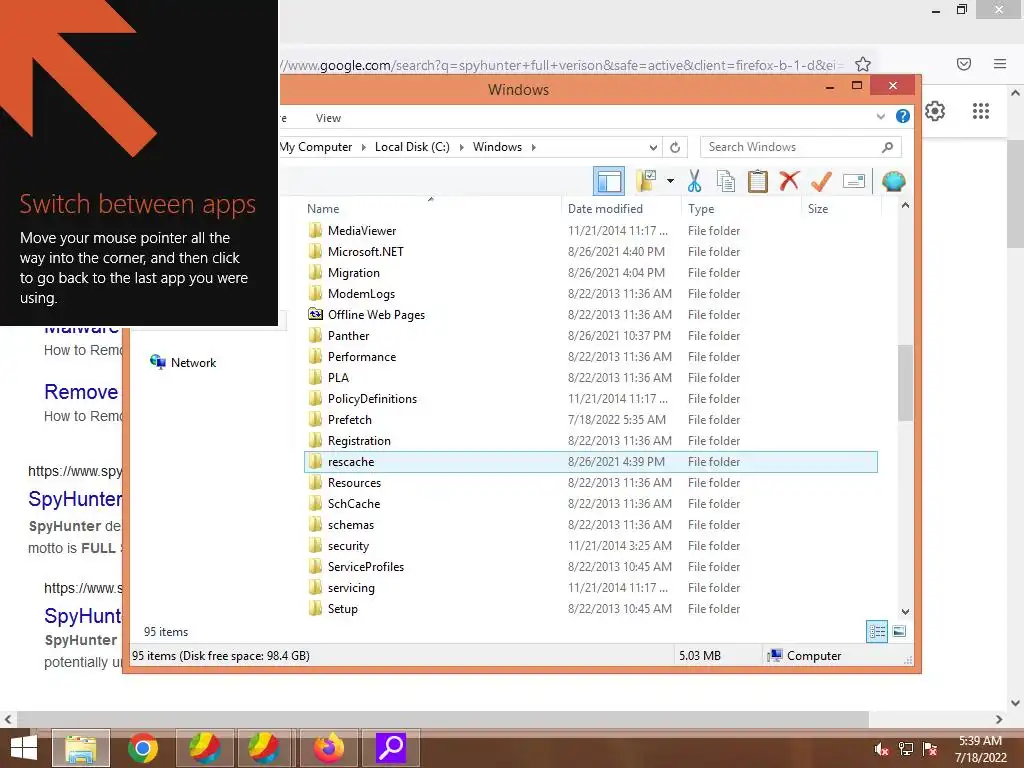The width and height of the screenshot is (1024, 768).
Task: Open Google settings gear icon
Action: click(x=935, y=111)
